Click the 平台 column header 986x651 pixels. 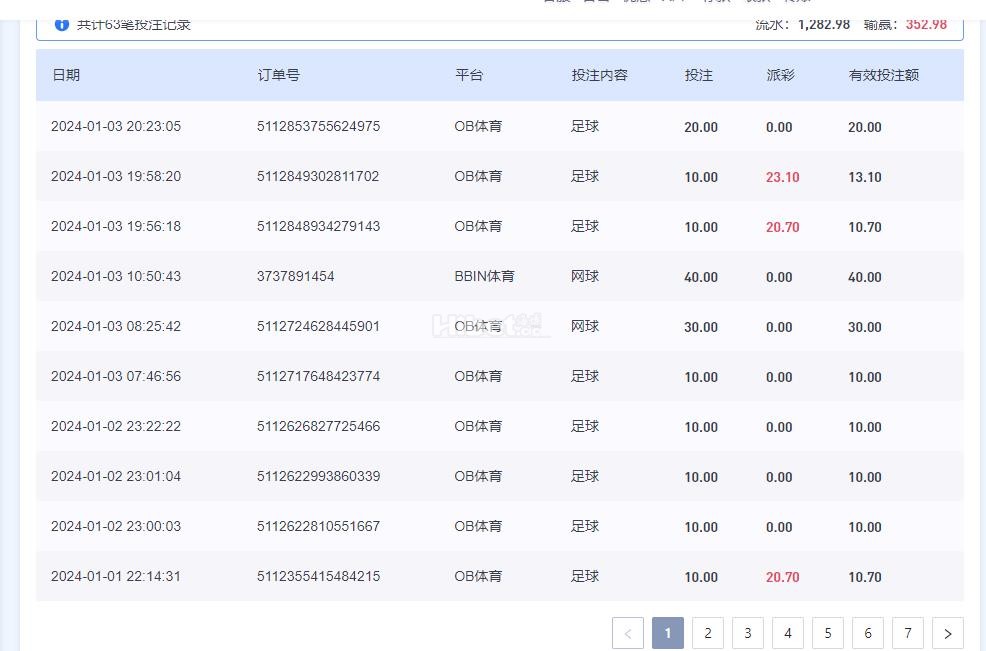[x=469, y=75]
